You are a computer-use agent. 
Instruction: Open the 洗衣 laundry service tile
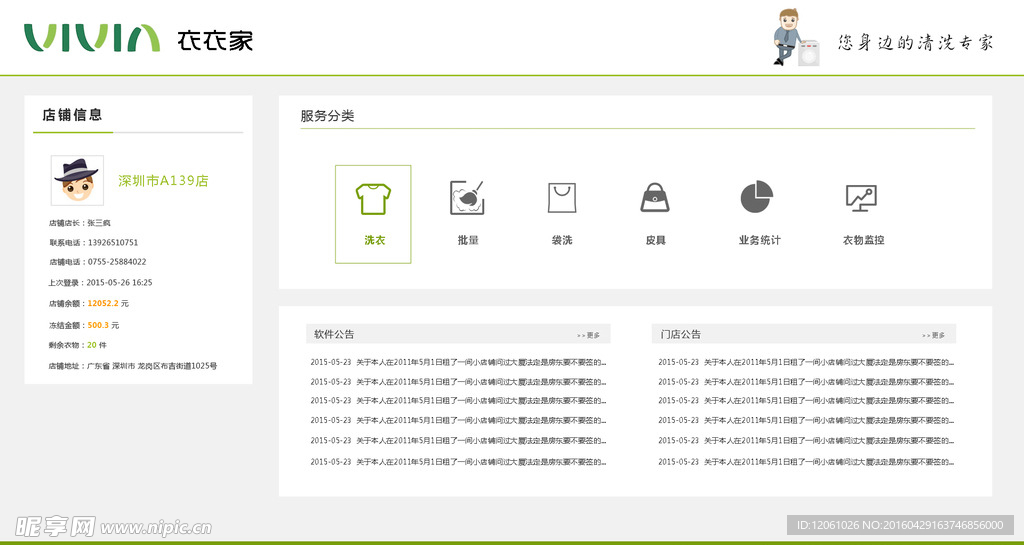click(373, 214)
